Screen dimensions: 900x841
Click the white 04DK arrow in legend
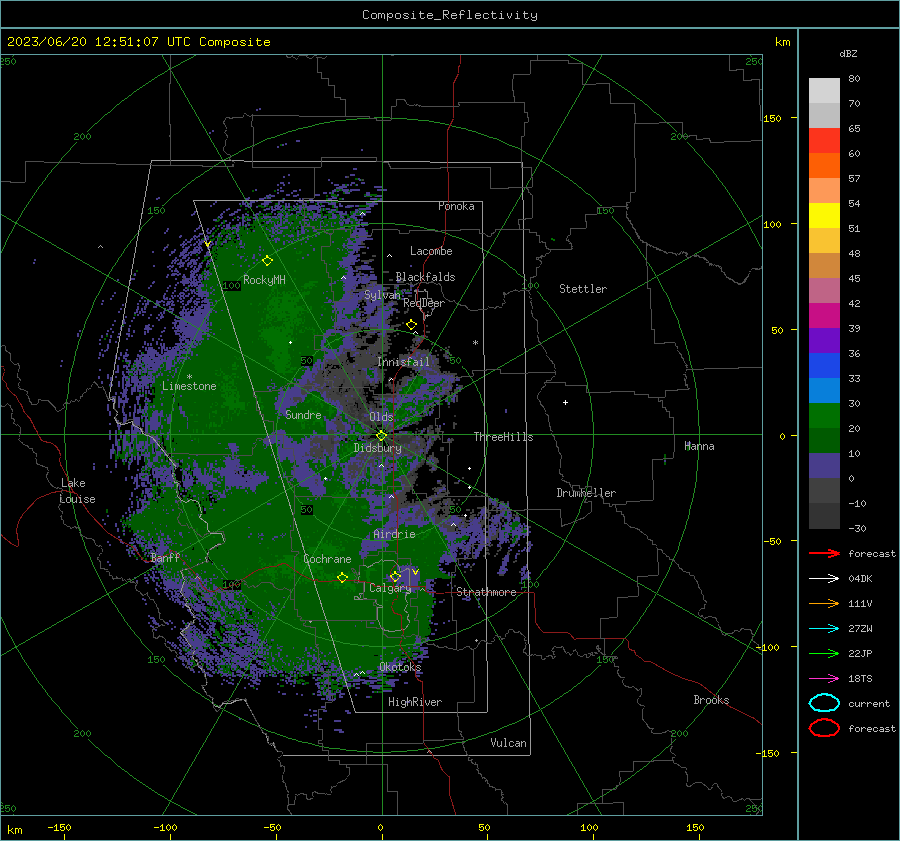coord(824,579)
